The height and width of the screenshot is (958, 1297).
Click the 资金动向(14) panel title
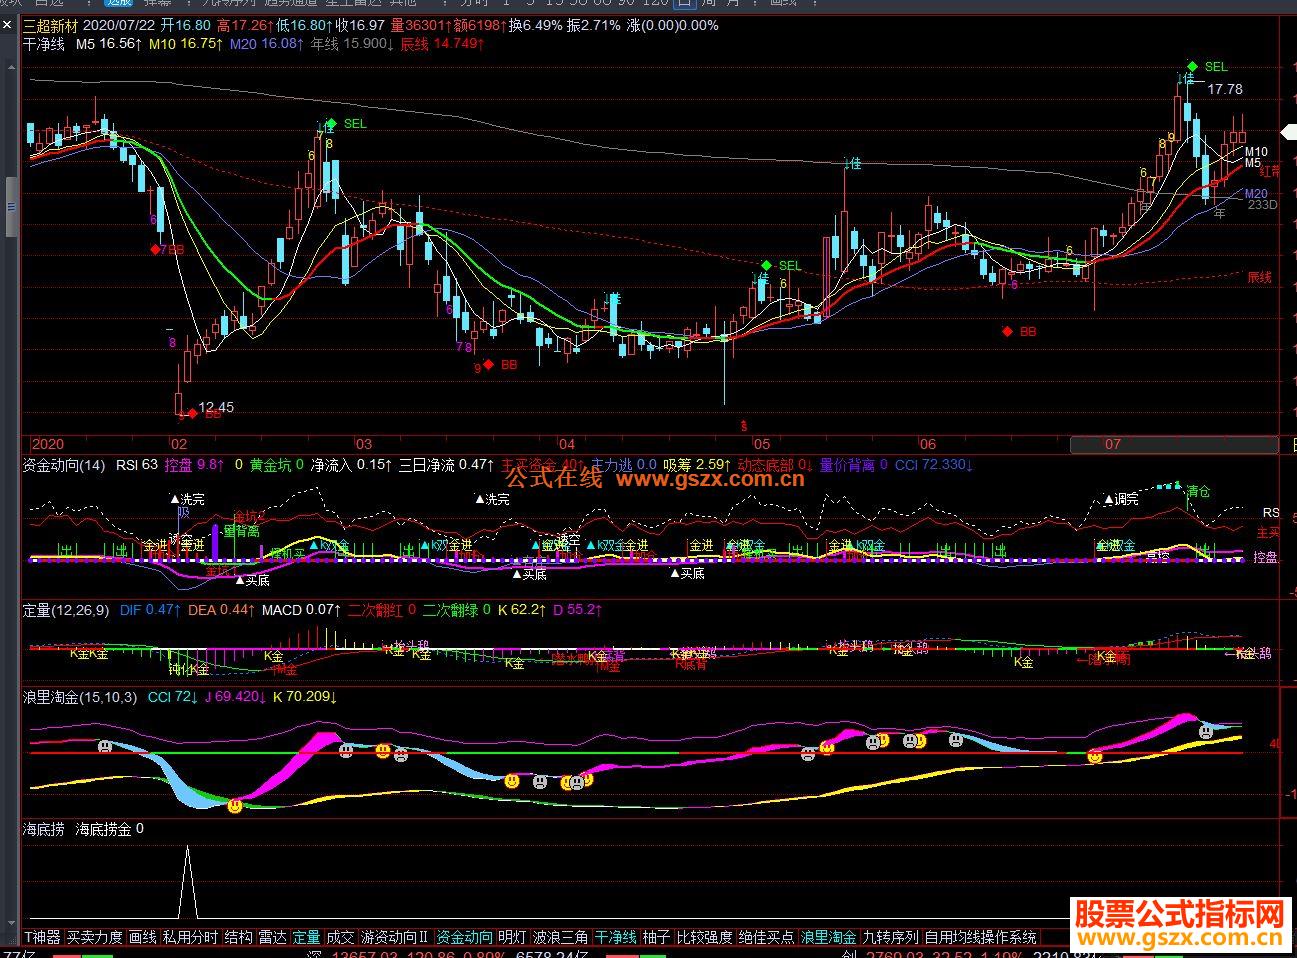click(x=64, y=465)
